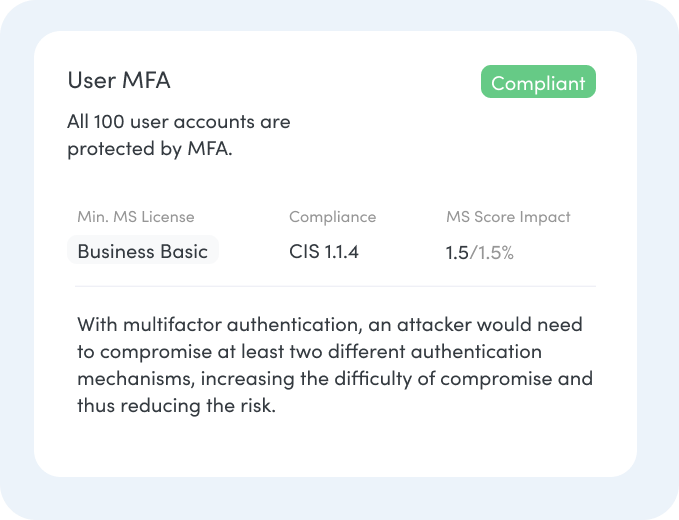Click the "All 100 user accounts are" line
The image size is (679, 520).
tap(179, 122)
